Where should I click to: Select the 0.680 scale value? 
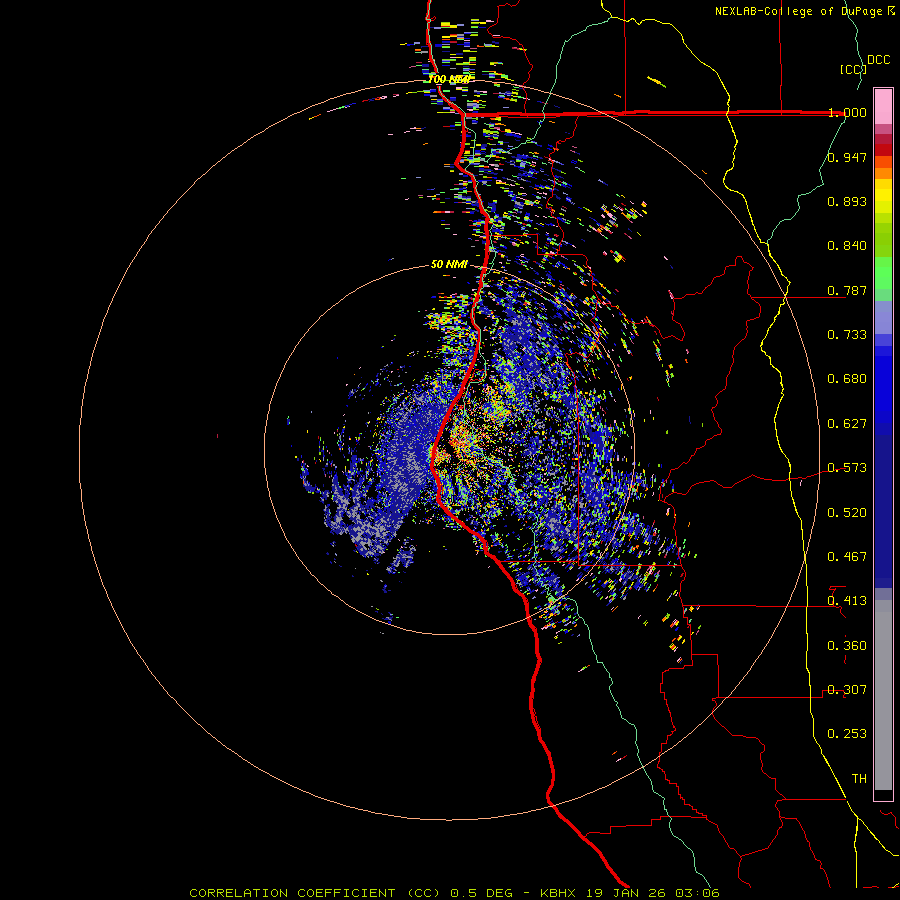point(847,379)
